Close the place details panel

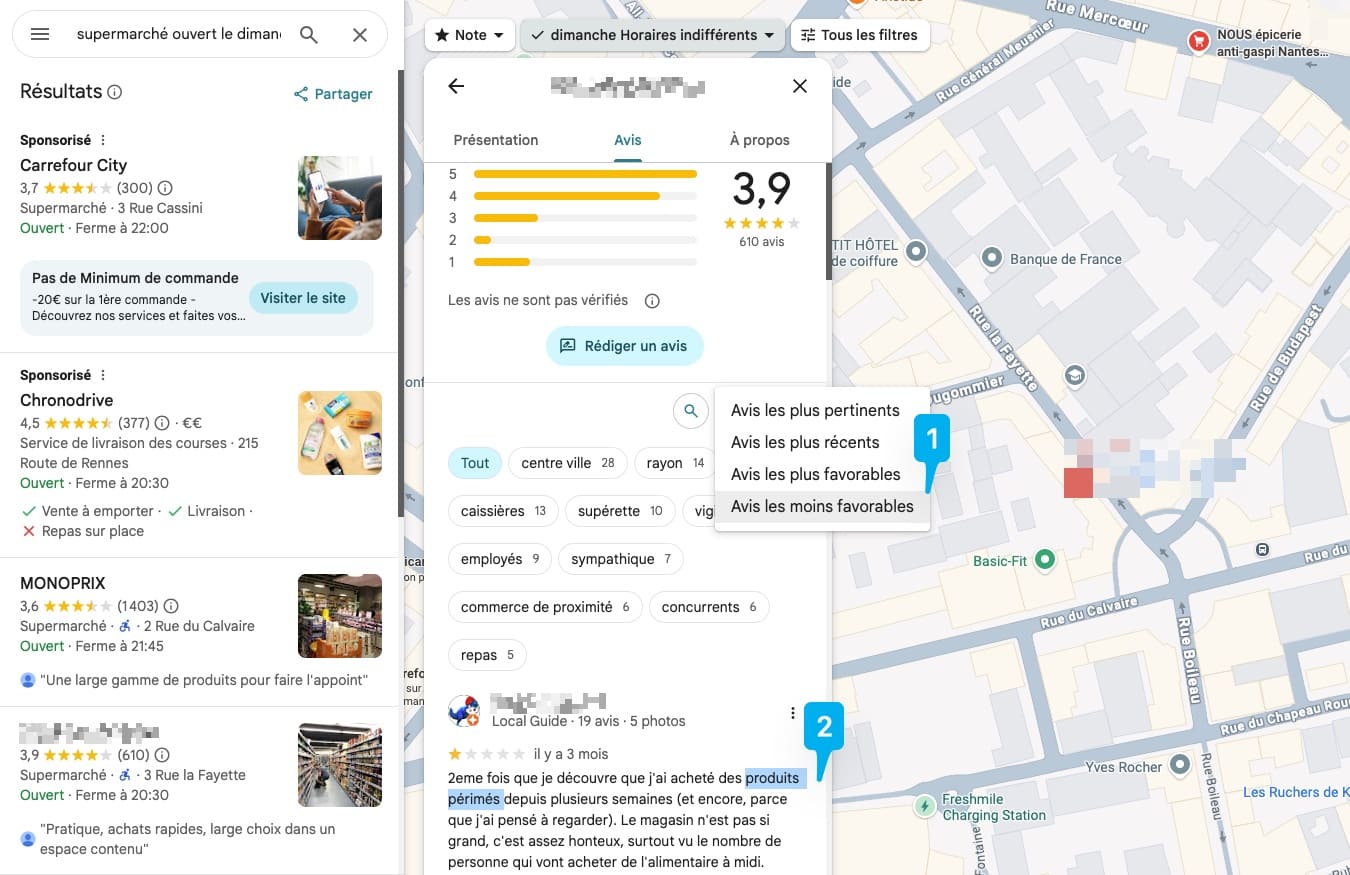pos(800,86)
